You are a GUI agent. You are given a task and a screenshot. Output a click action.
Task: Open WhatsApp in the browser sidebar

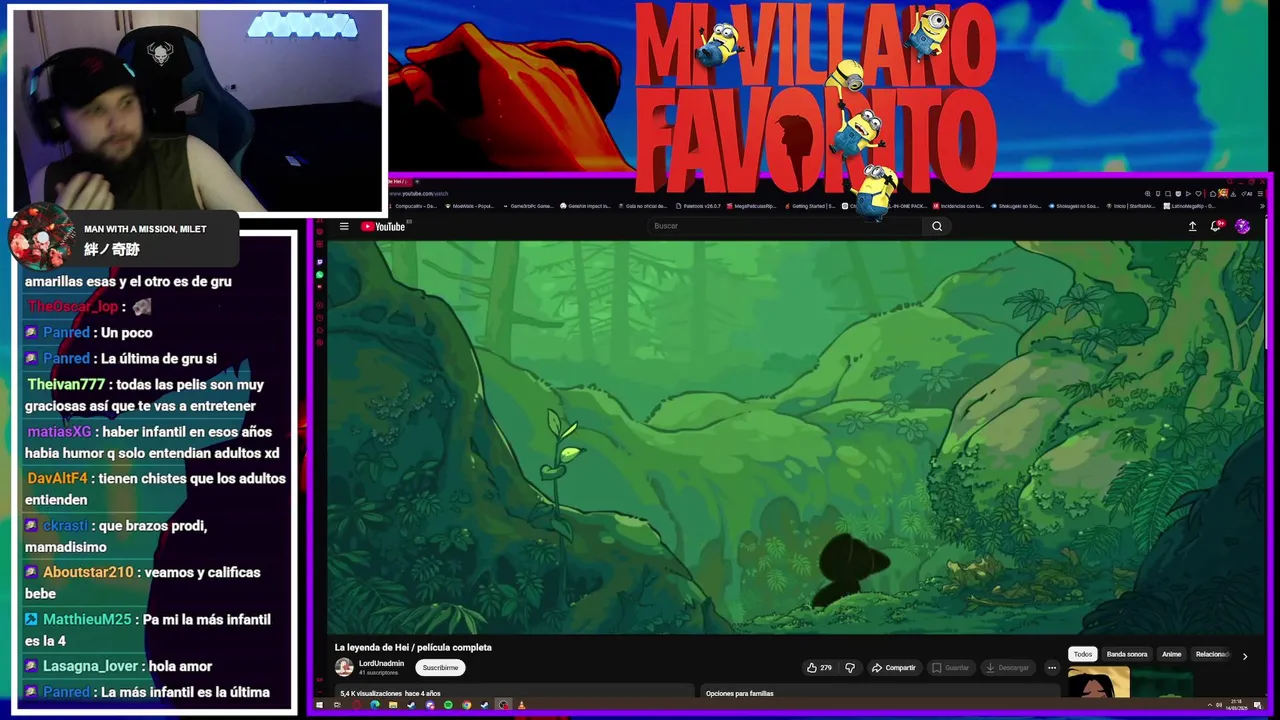click(320, 274)
